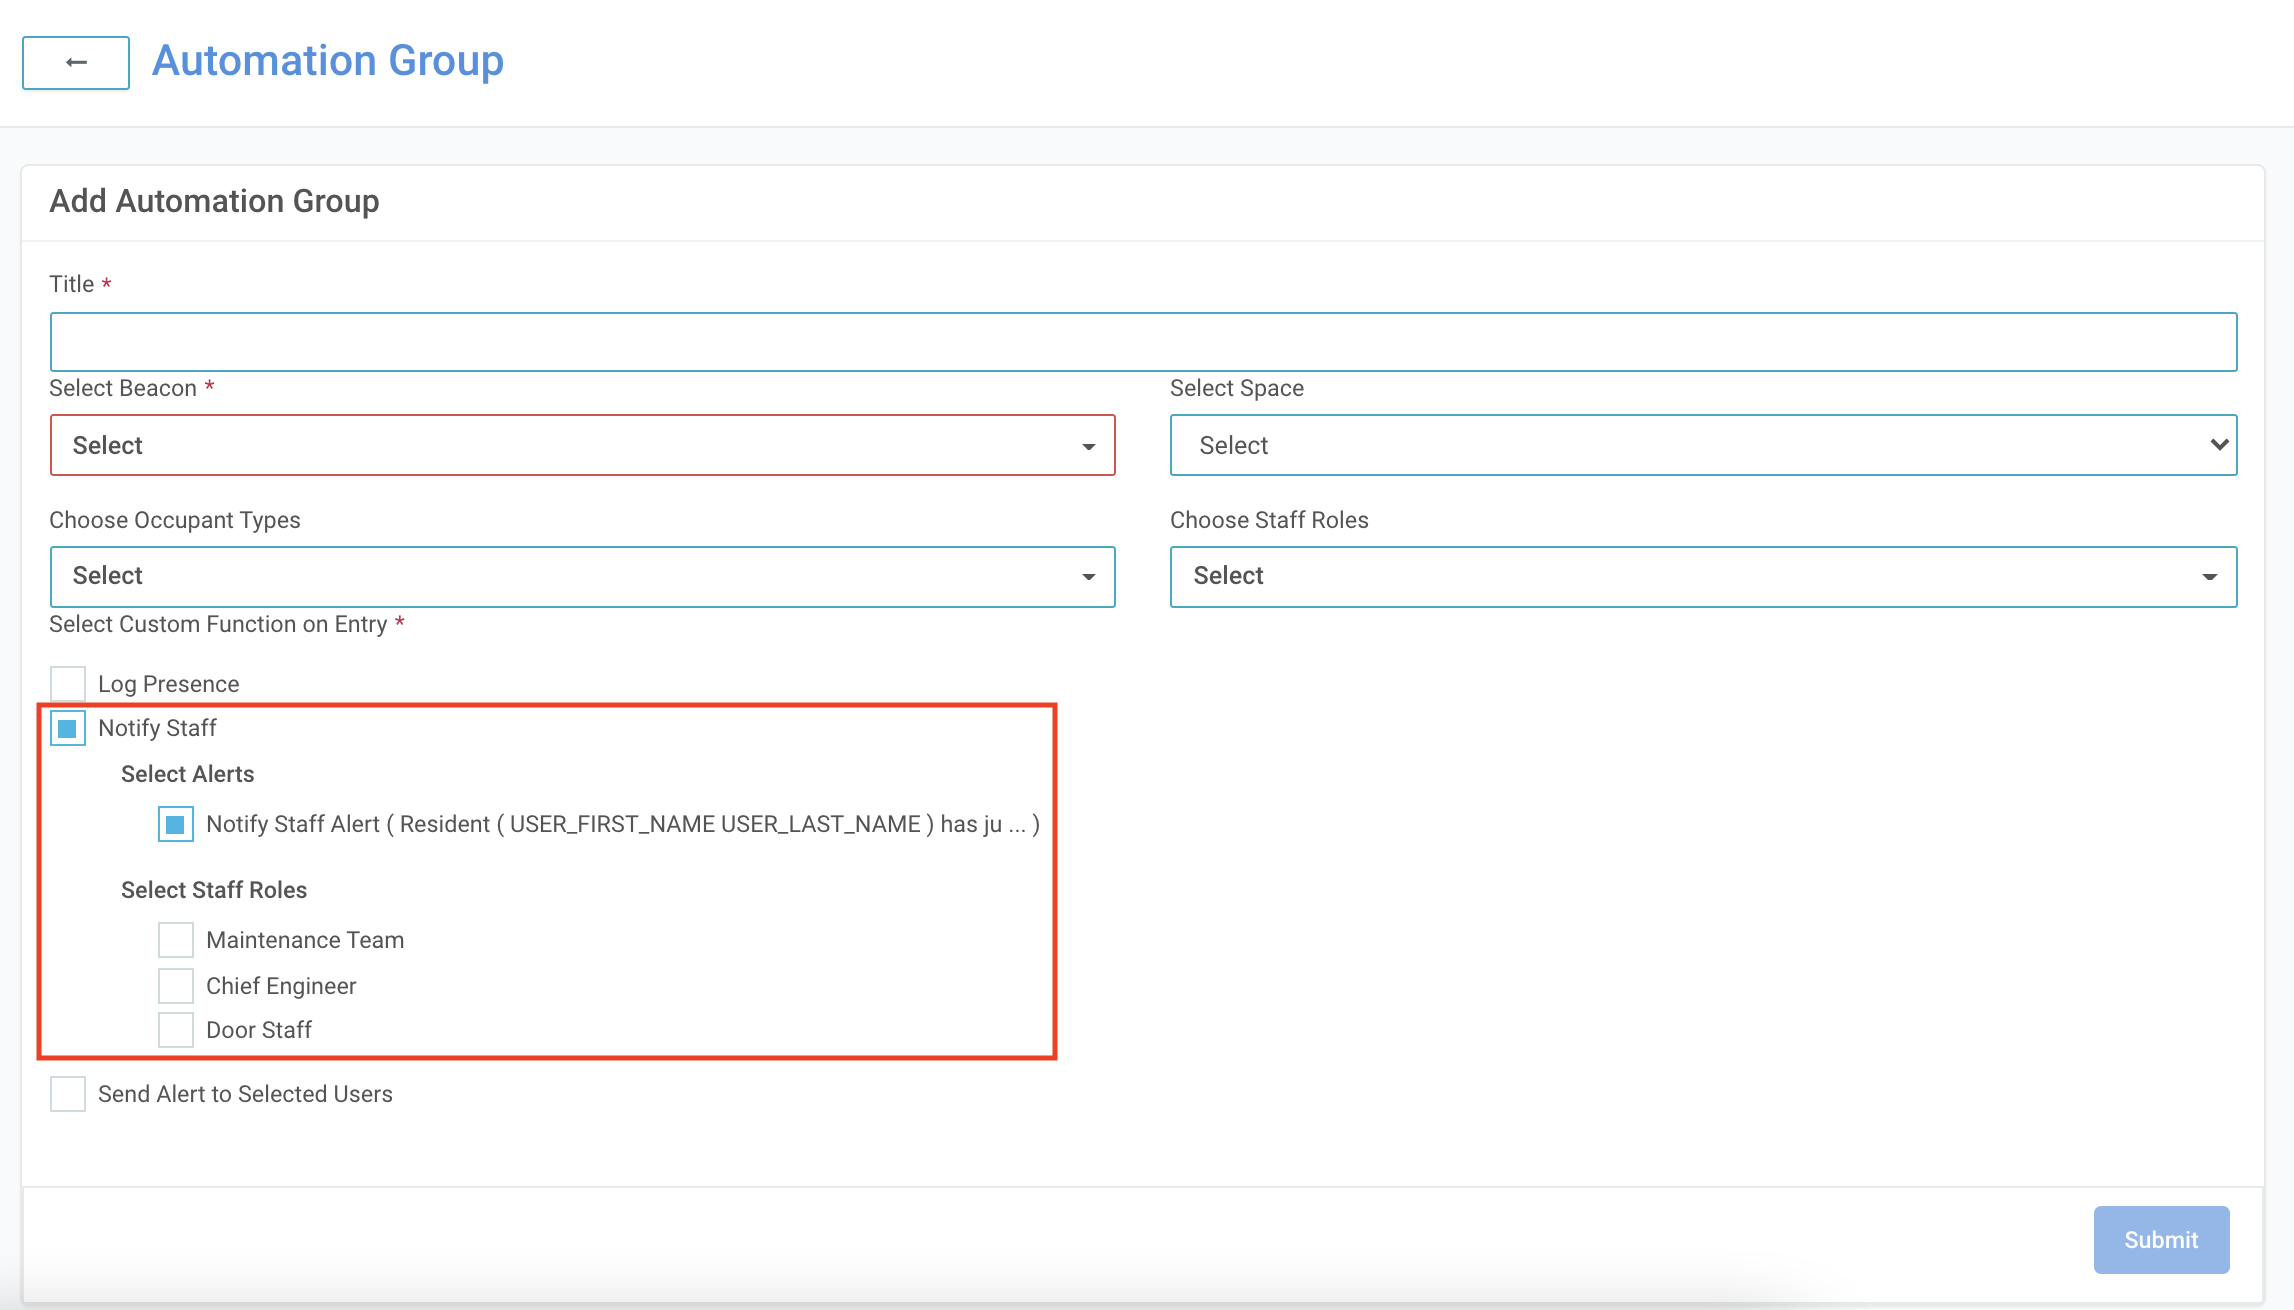Click caret arrow in Occupant Types field
The image size is (2294, 1310).
pos(1088,577)
